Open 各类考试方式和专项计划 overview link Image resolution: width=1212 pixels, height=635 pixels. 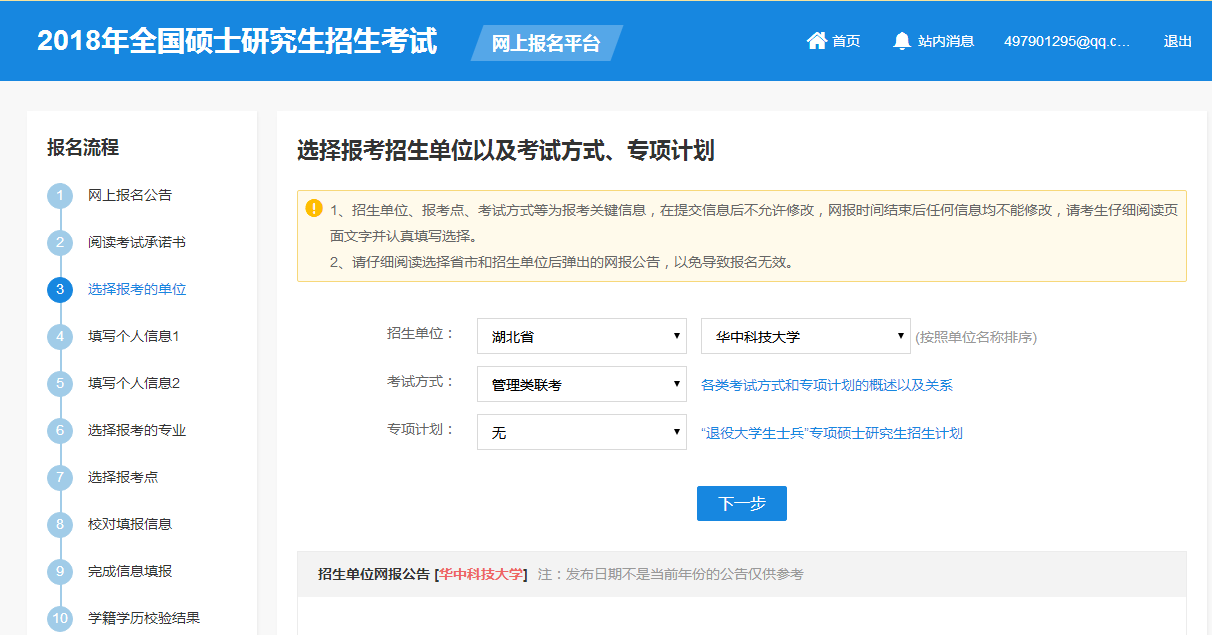(x=826, y=385)
